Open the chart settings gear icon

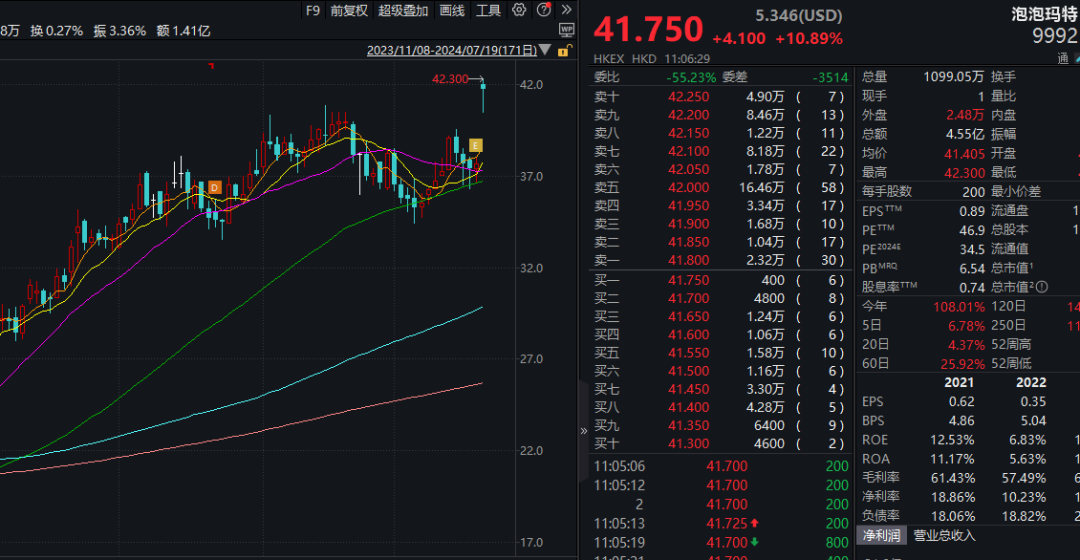(518, 11)
